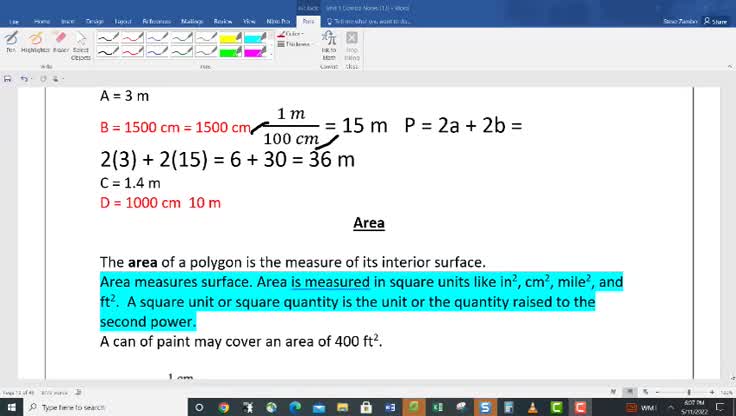This screenshot has height=416, width=736.
Task: Toggle touch/mouse mode in quick access toolbar
Action: point(55,79)
